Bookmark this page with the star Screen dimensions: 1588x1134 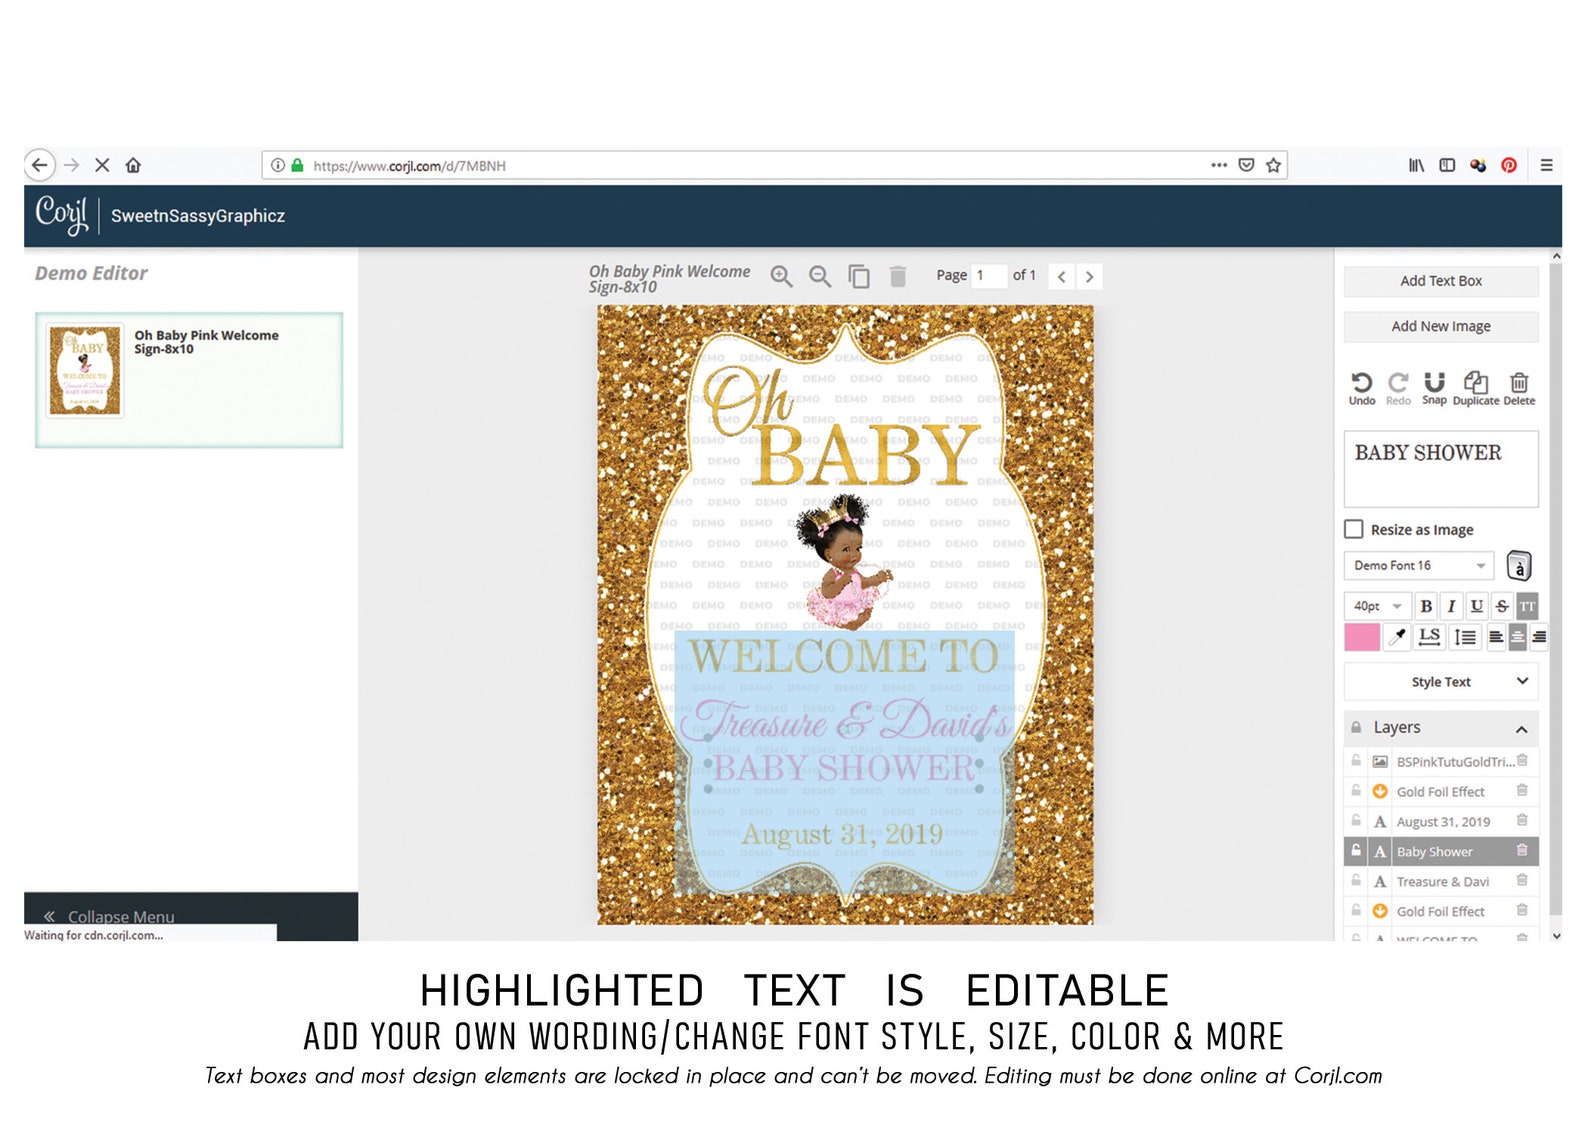1273,165
